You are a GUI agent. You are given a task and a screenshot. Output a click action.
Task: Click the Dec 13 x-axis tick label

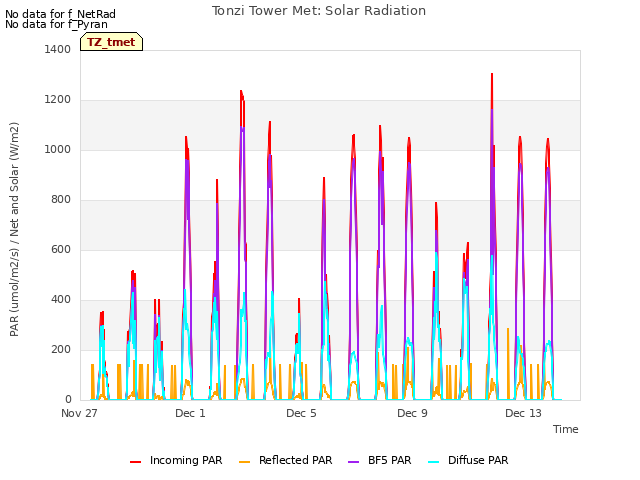[x=523, y=413]
